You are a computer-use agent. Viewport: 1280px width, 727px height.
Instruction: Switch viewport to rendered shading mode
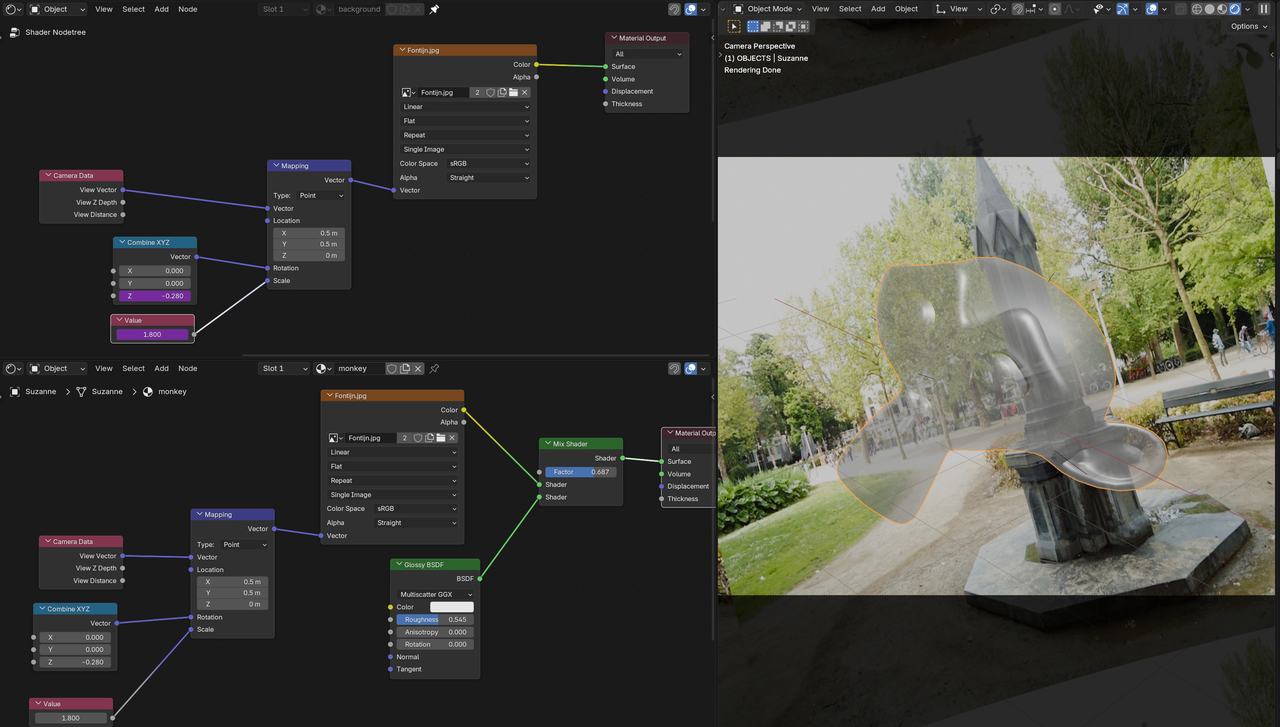click(1235, 9)
